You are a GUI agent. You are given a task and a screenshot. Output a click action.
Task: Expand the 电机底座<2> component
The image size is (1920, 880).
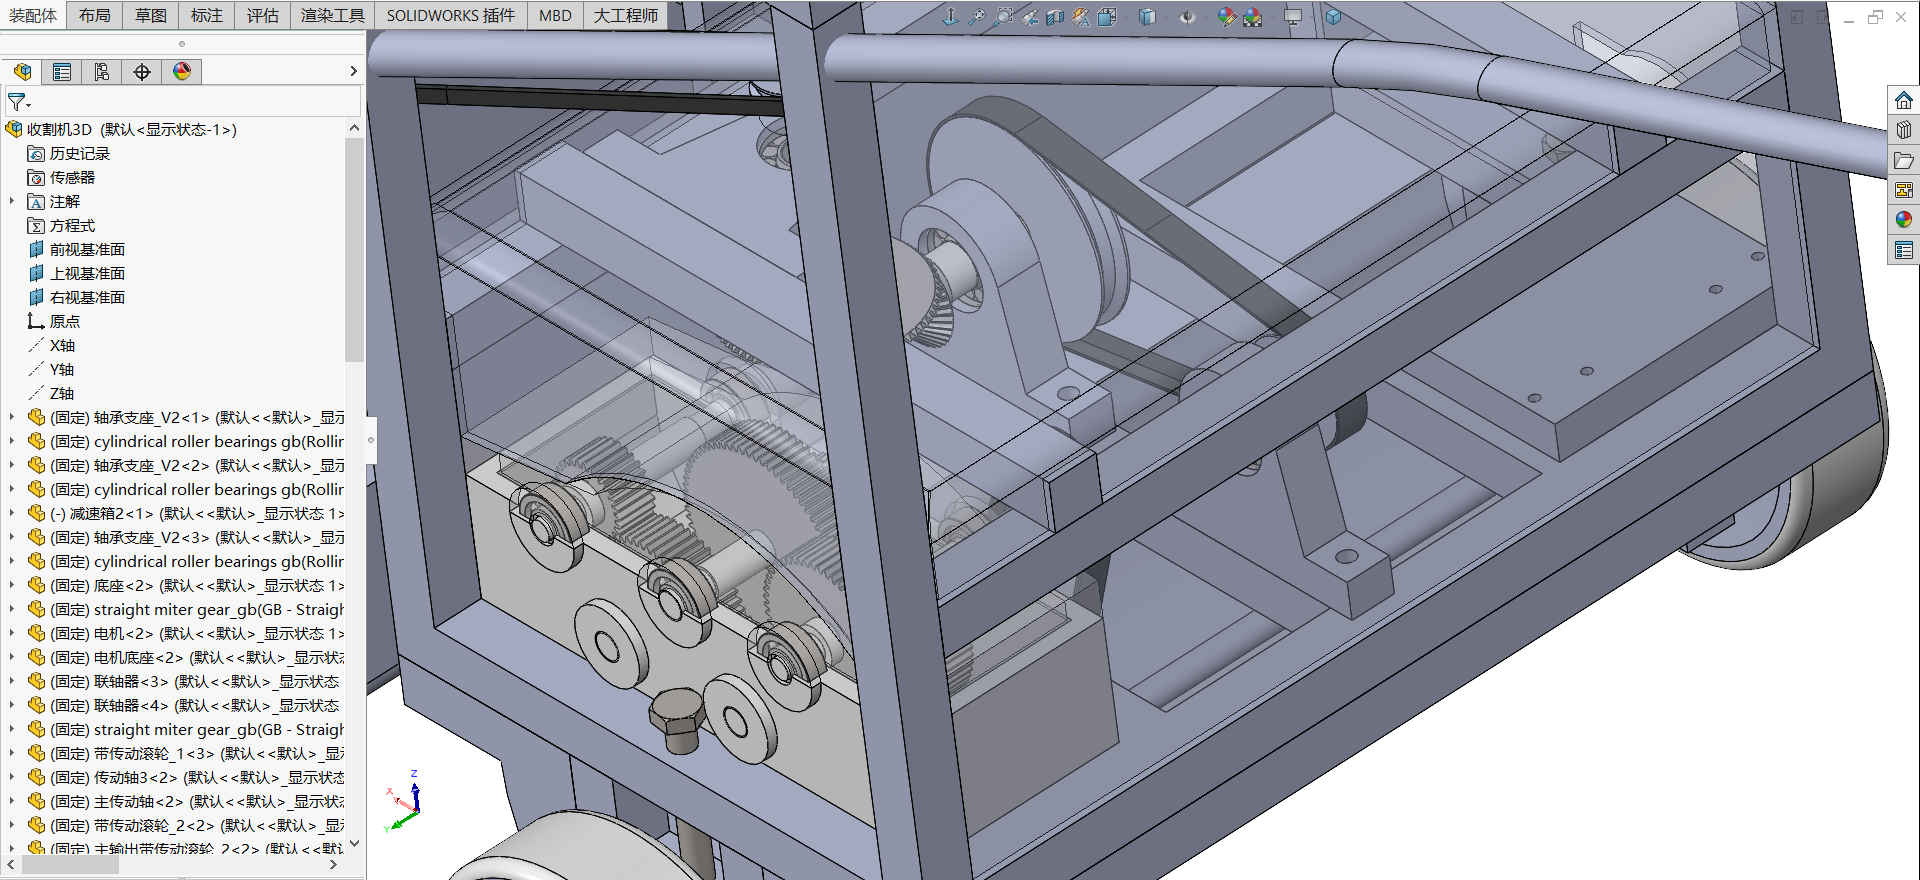tap(12, 657)
